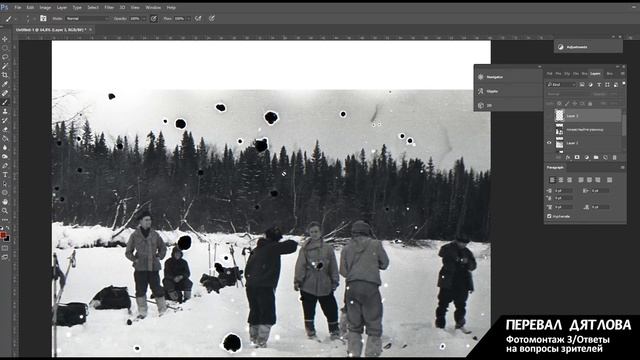This screenshot has width=640, height=360.
Task: Center text in Paragraph panel
Action: coord(561,180)
